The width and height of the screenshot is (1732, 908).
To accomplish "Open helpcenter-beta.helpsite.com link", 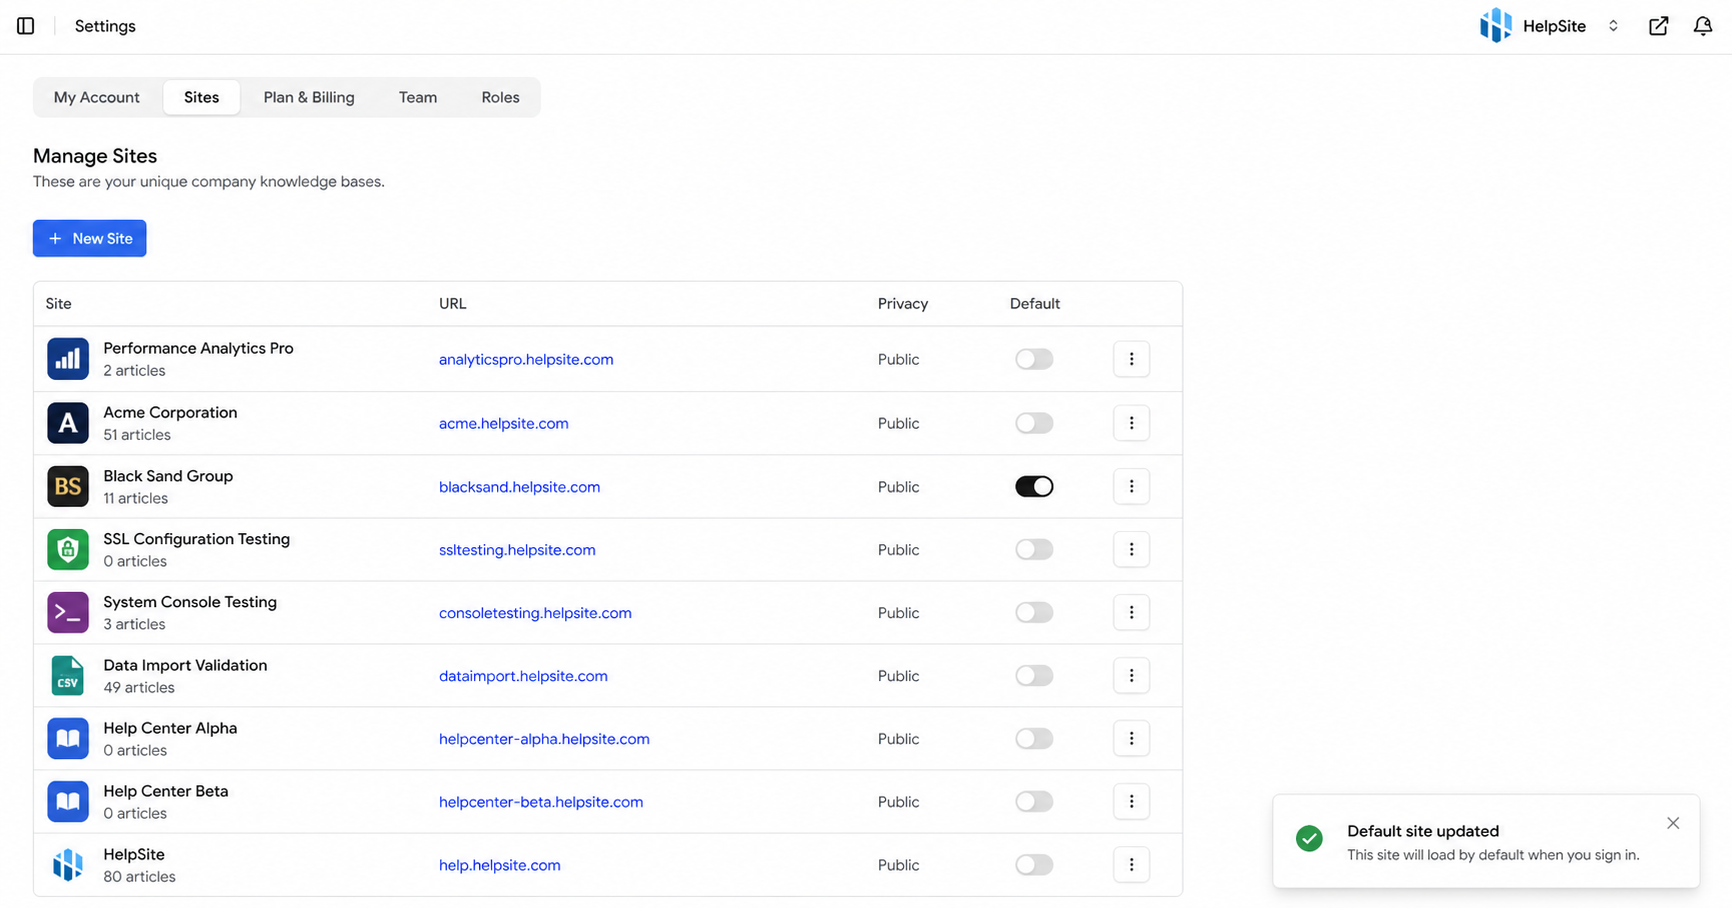I will pos(541,802).
